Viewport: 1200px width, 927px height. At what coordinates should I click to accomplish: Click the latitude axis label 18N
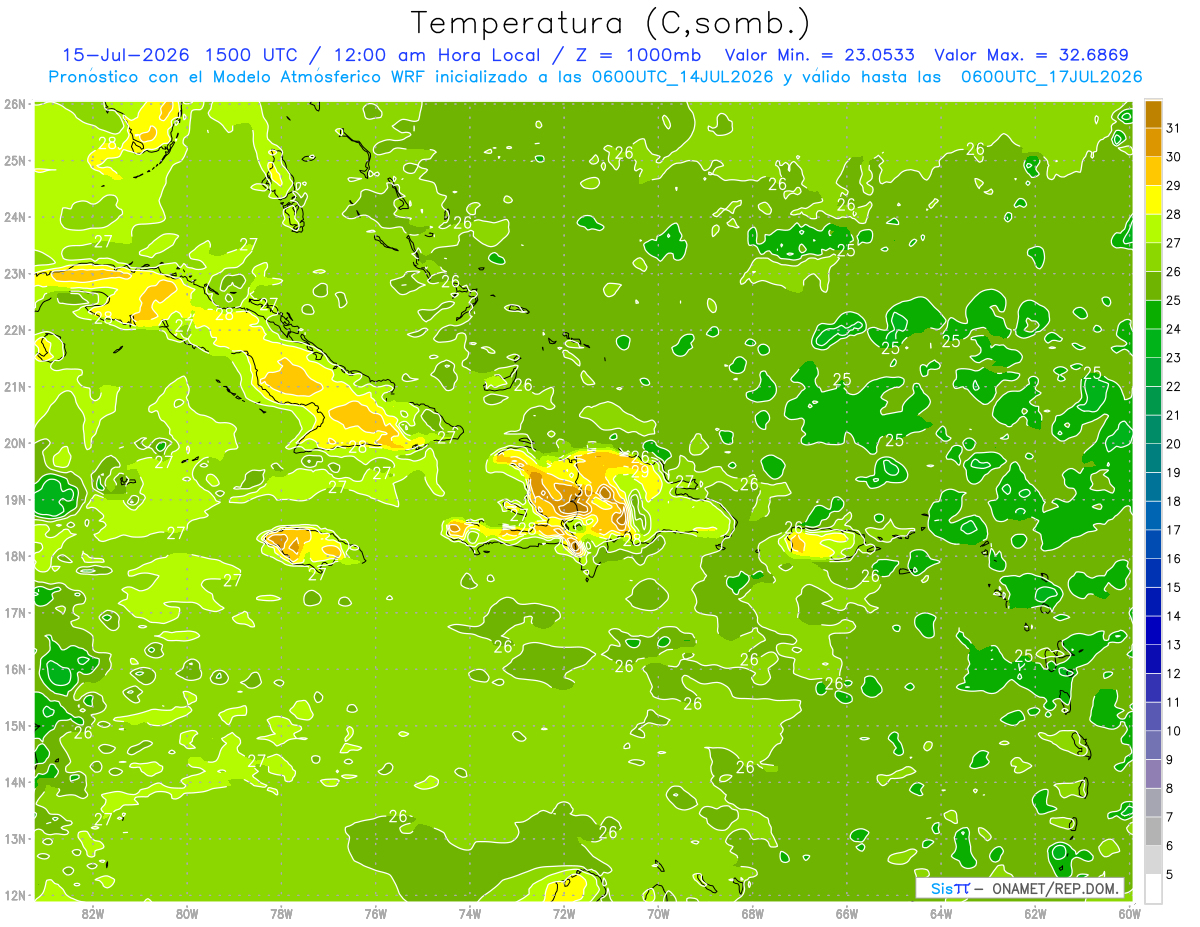pyautogui.click(x=15, y=556)
